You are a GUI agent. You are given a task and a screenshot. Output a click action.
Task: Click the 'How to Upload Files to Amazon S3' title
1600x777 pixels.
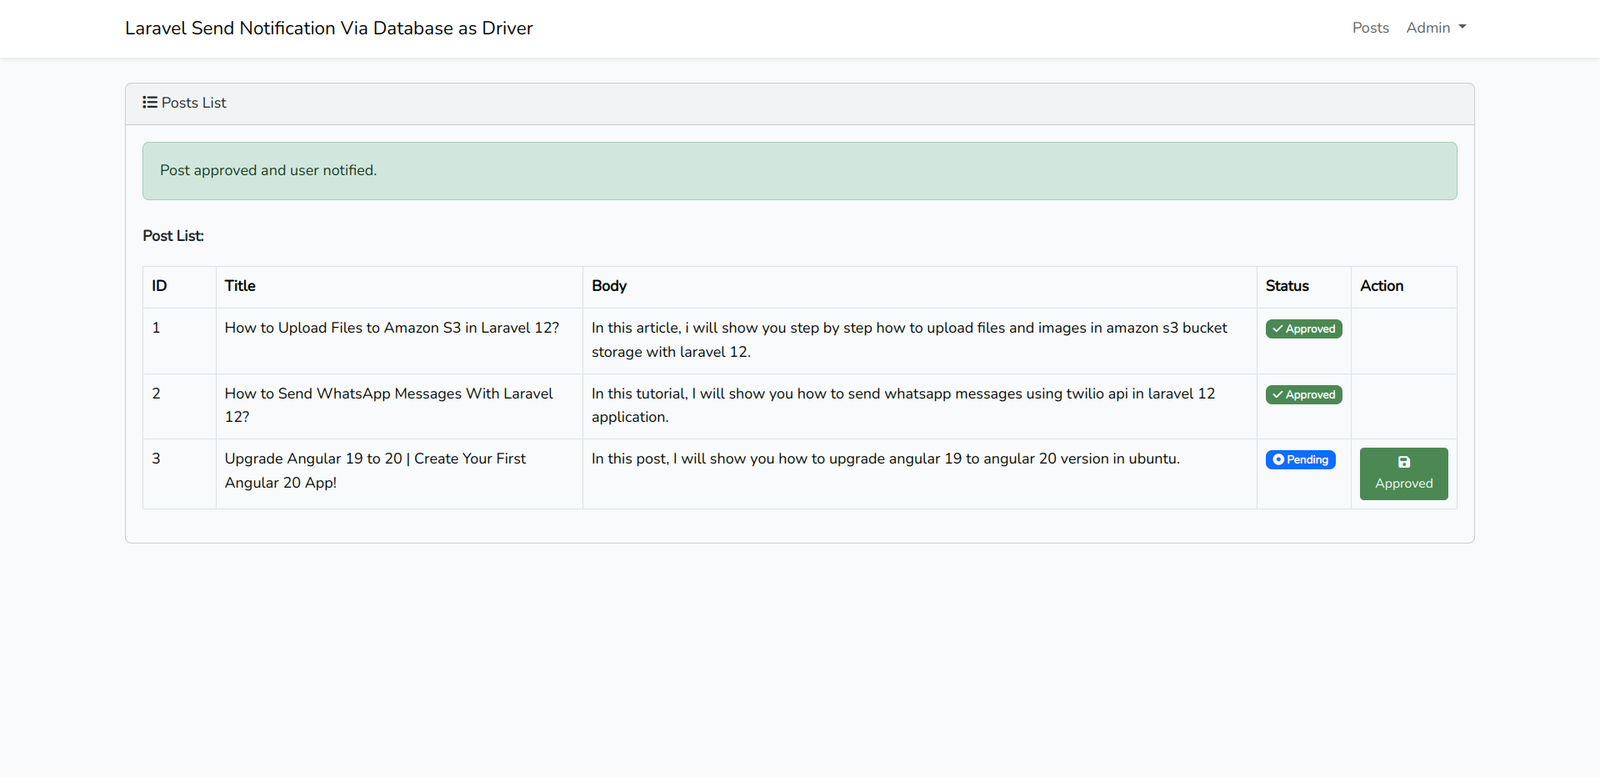click(391, 328)
